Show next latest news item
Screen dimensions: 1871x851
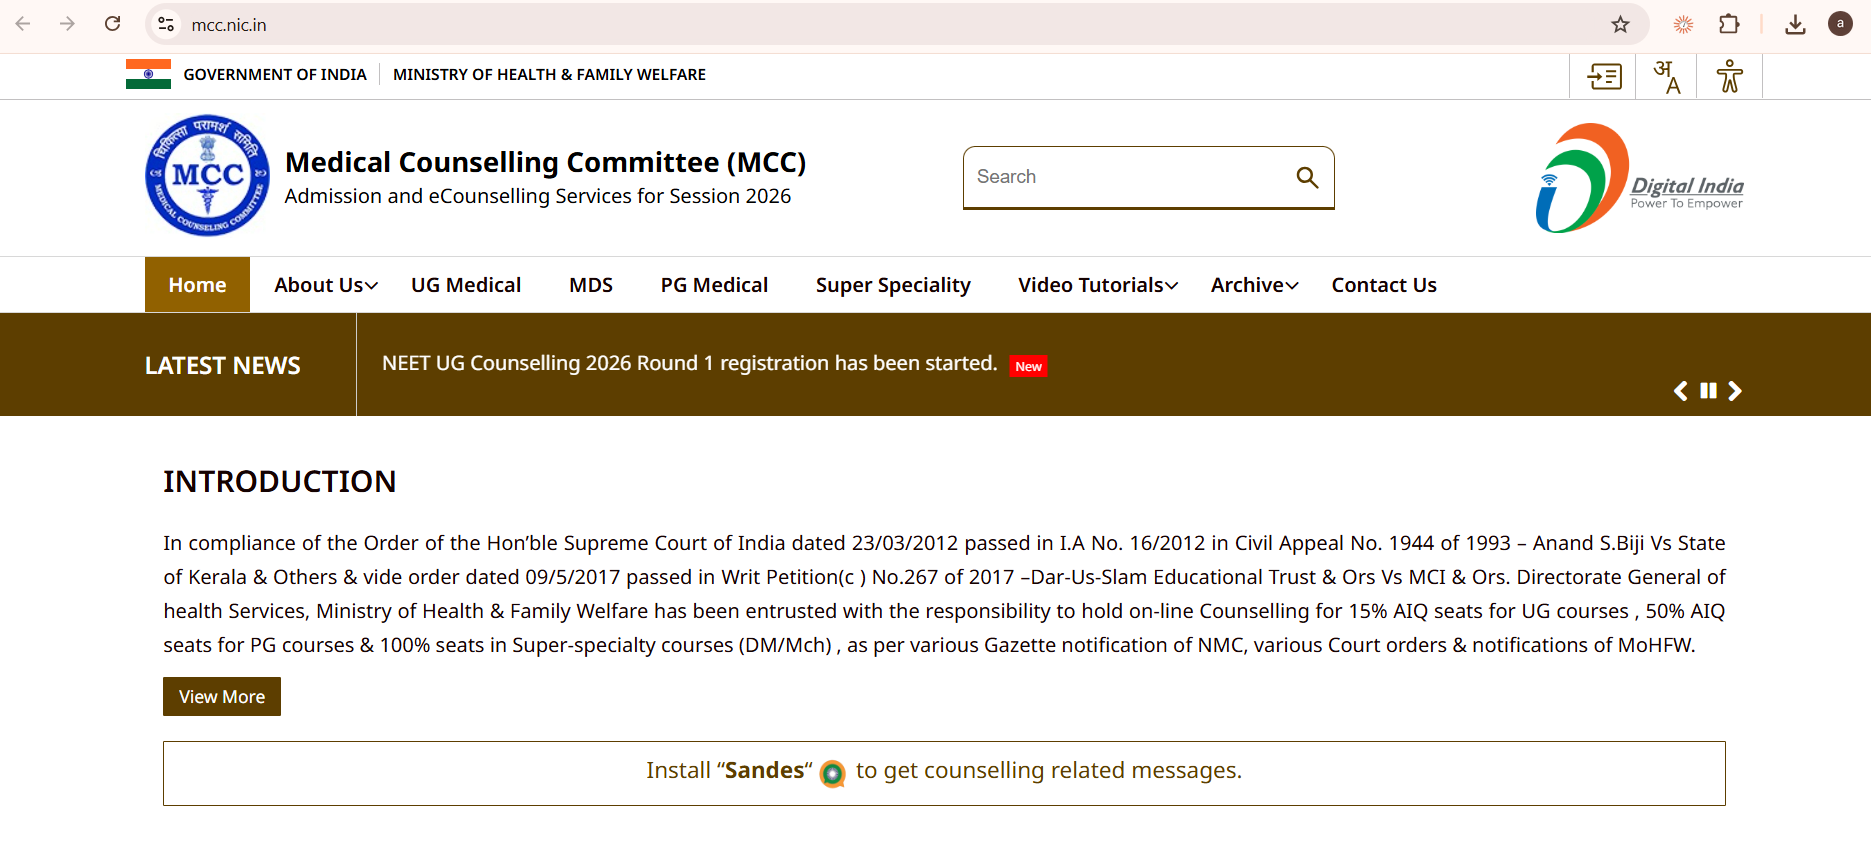pyautogui.click(x=1735, y=391)
